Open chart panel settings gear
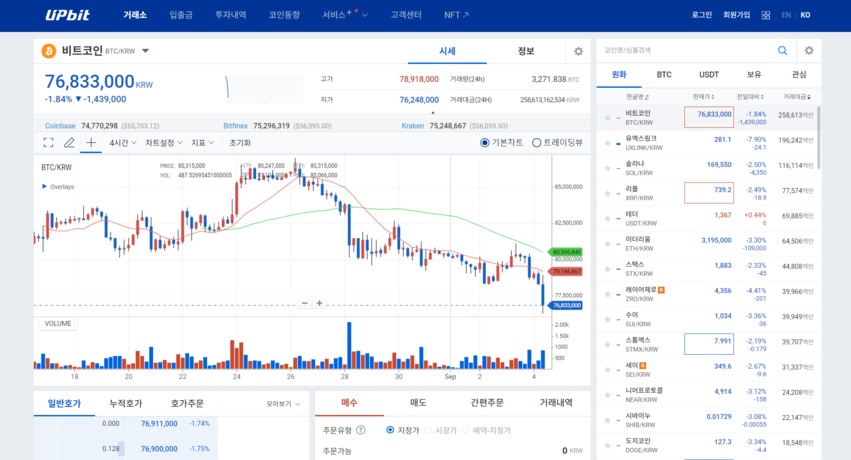 pos(578,51)
